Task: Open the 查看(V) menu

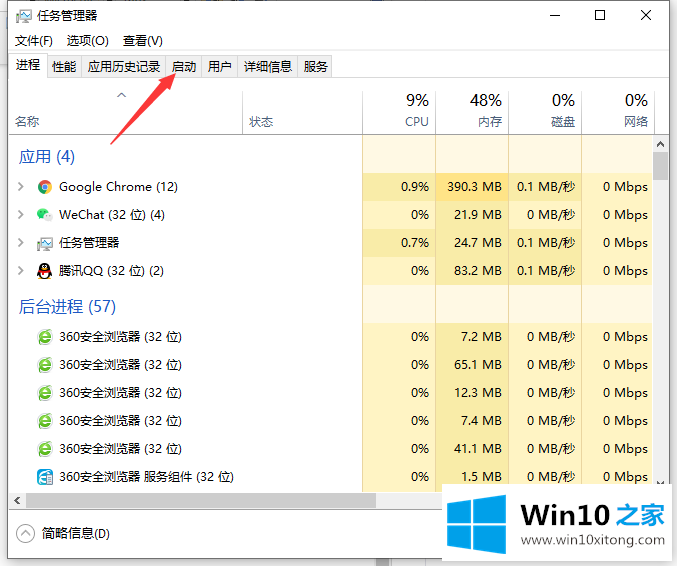Action: [142, 41]
